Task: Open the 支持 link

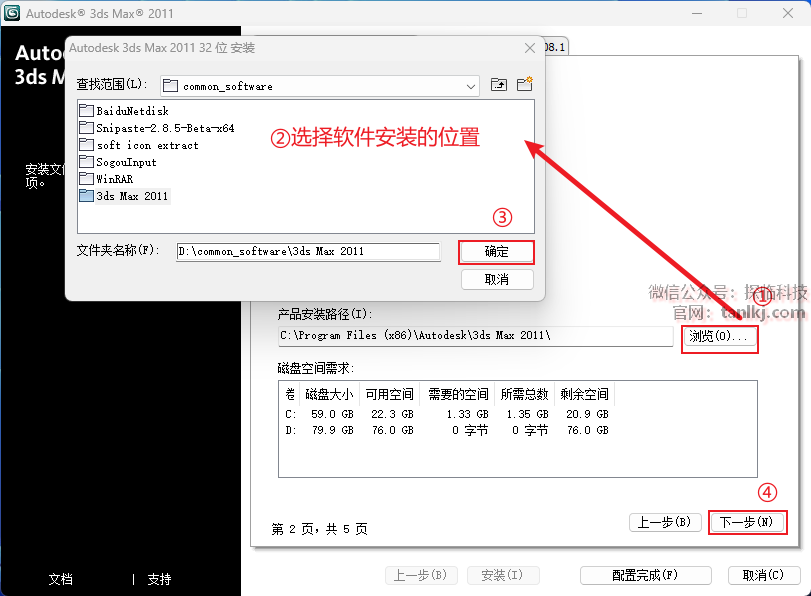Action: point(159,579)
